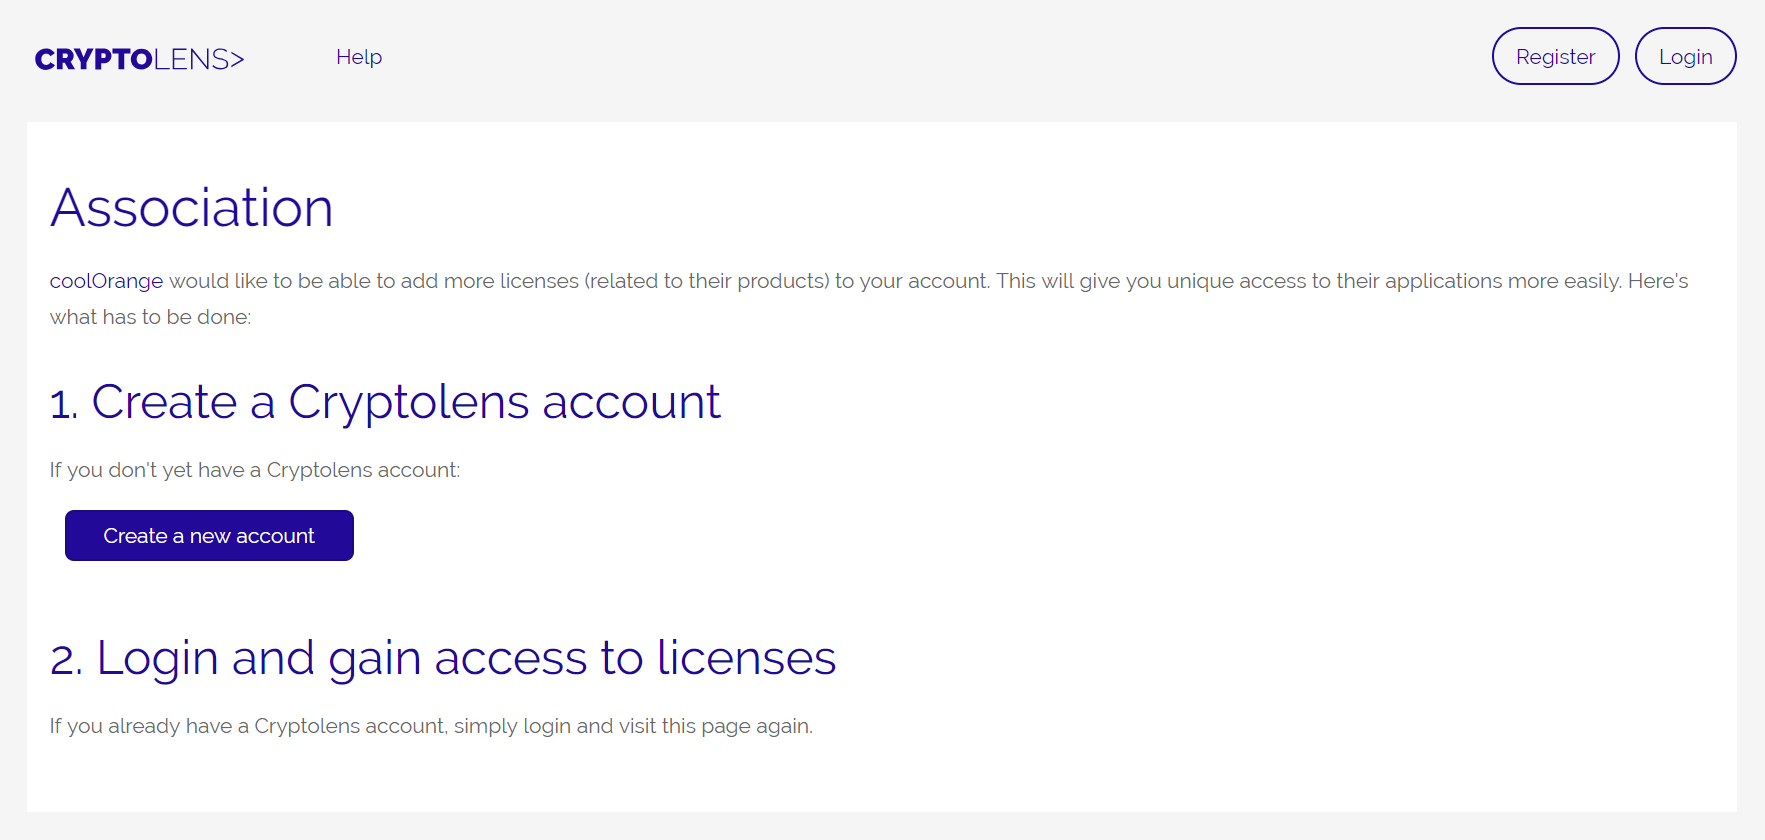
Task: Click the Register button
Action: click(x=1555, y=56)
